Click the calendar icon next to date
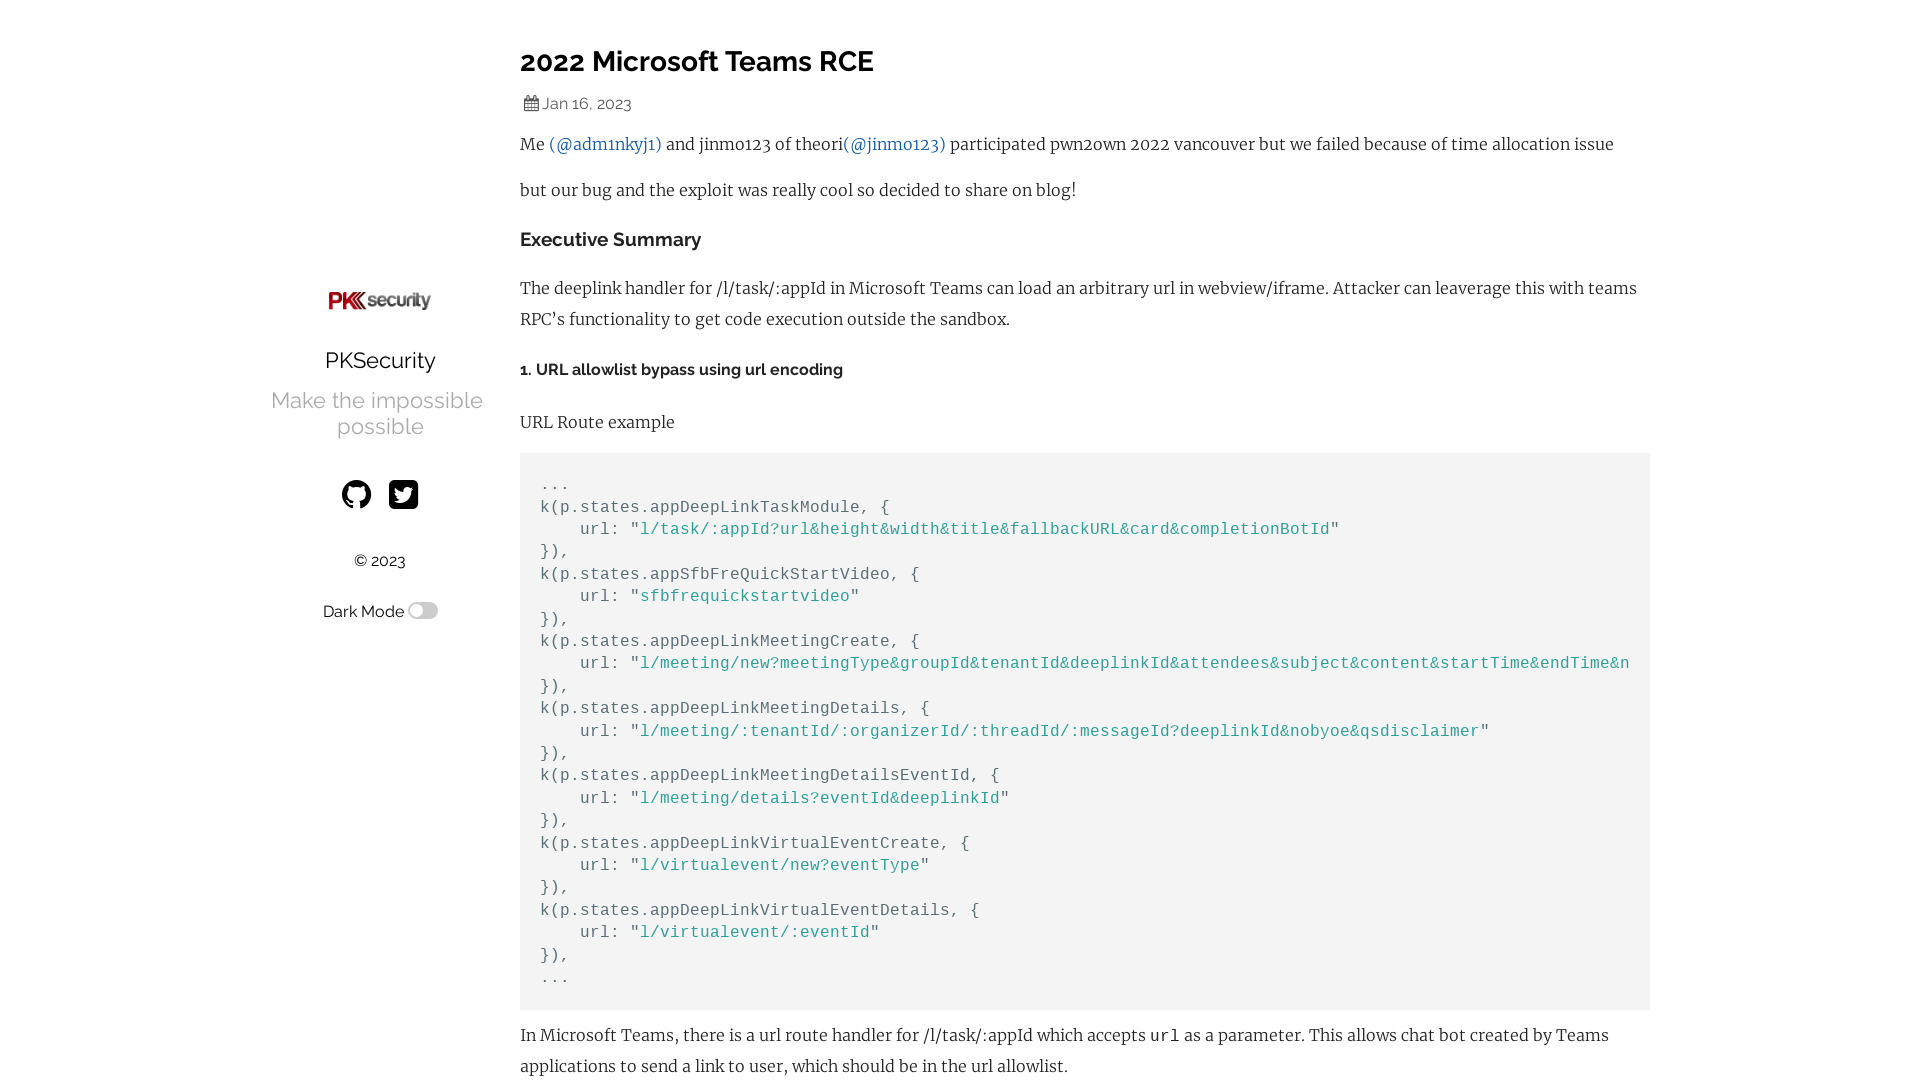 tap(531, 104)
